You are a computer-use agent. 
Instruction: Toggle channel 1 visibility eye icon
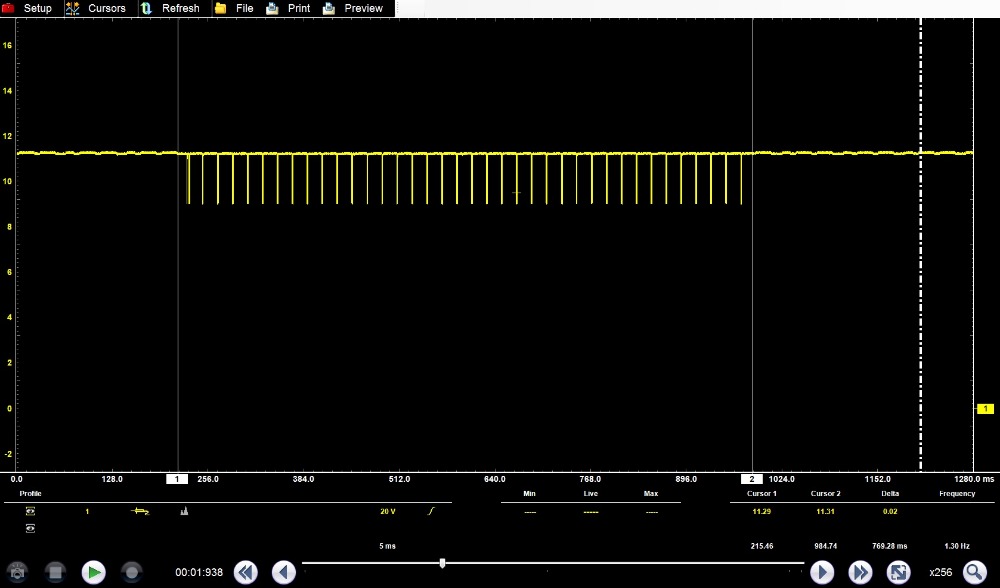(30, 511)
